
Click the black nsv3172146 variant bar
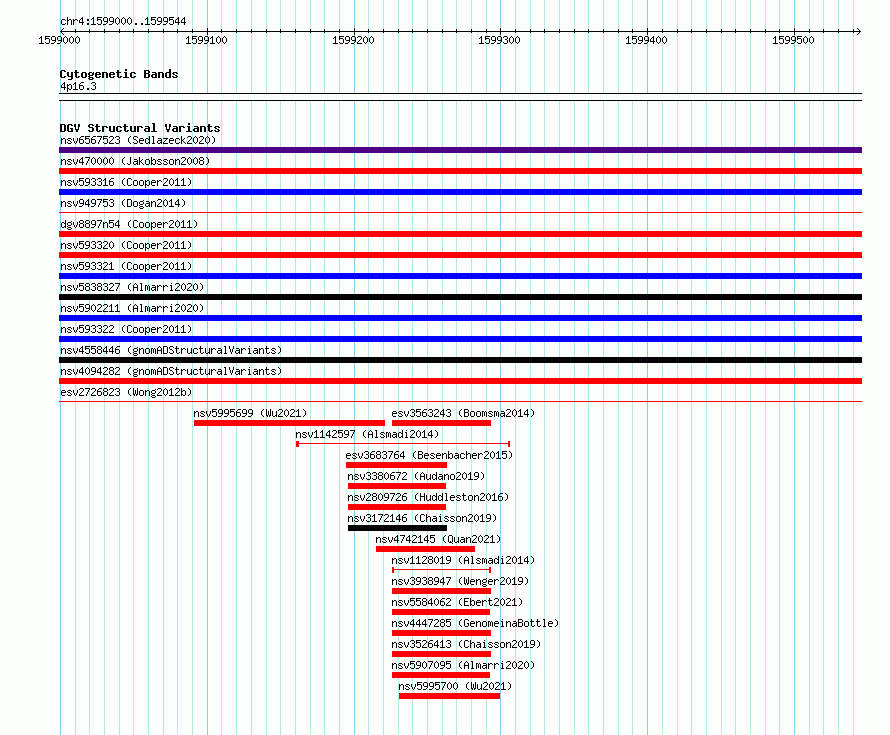[x=397, y=528]
